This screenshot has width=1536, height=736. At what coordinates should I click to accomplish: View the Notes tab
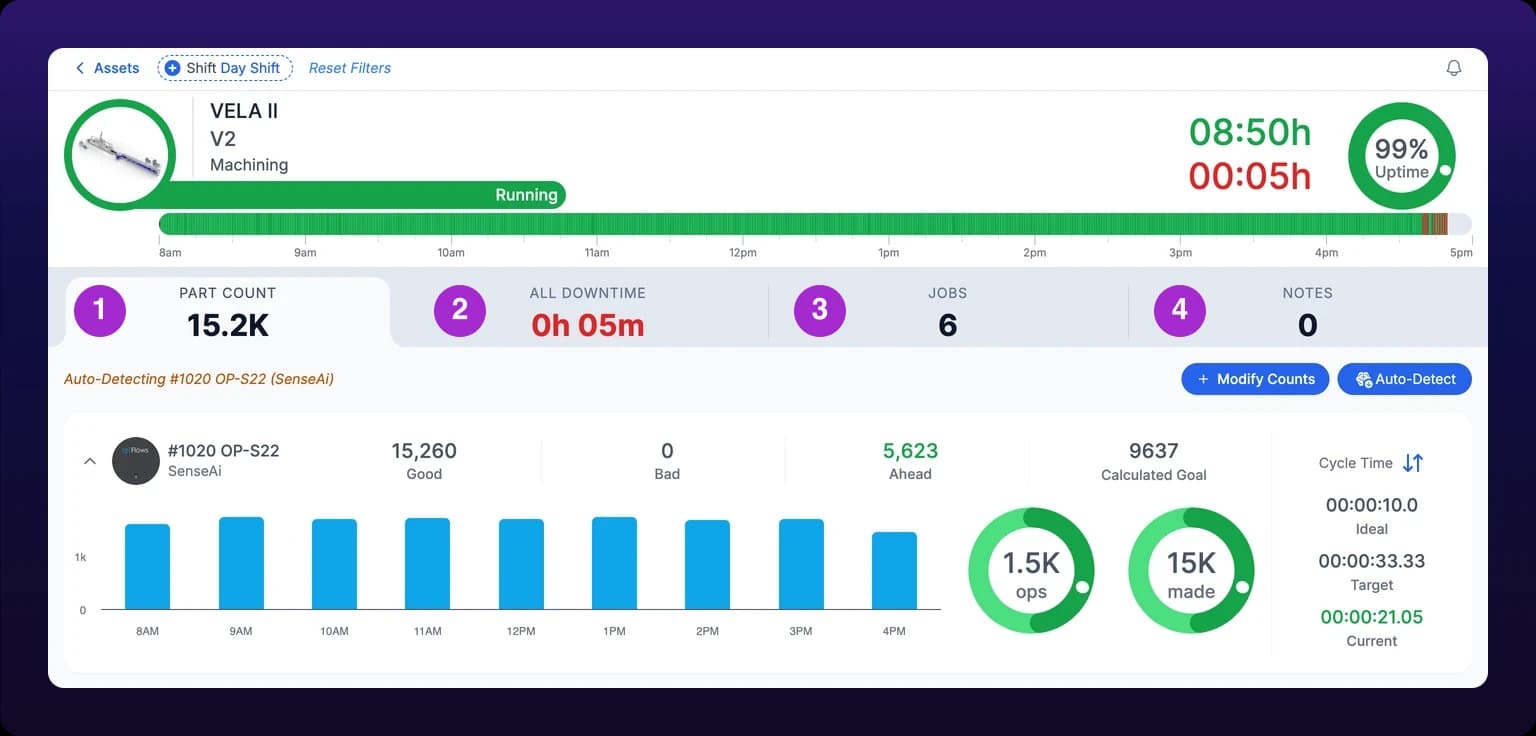click(x=1308, y=312)
